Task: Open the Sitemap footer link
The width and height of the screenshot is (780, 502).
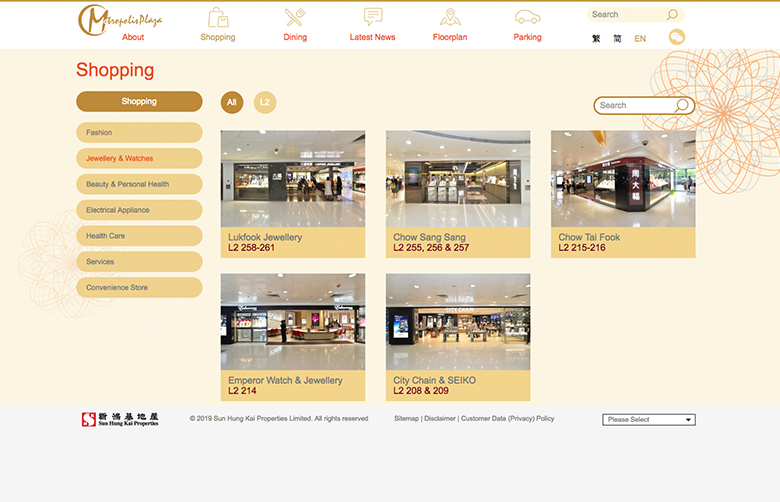Action: tap(406, 419)
